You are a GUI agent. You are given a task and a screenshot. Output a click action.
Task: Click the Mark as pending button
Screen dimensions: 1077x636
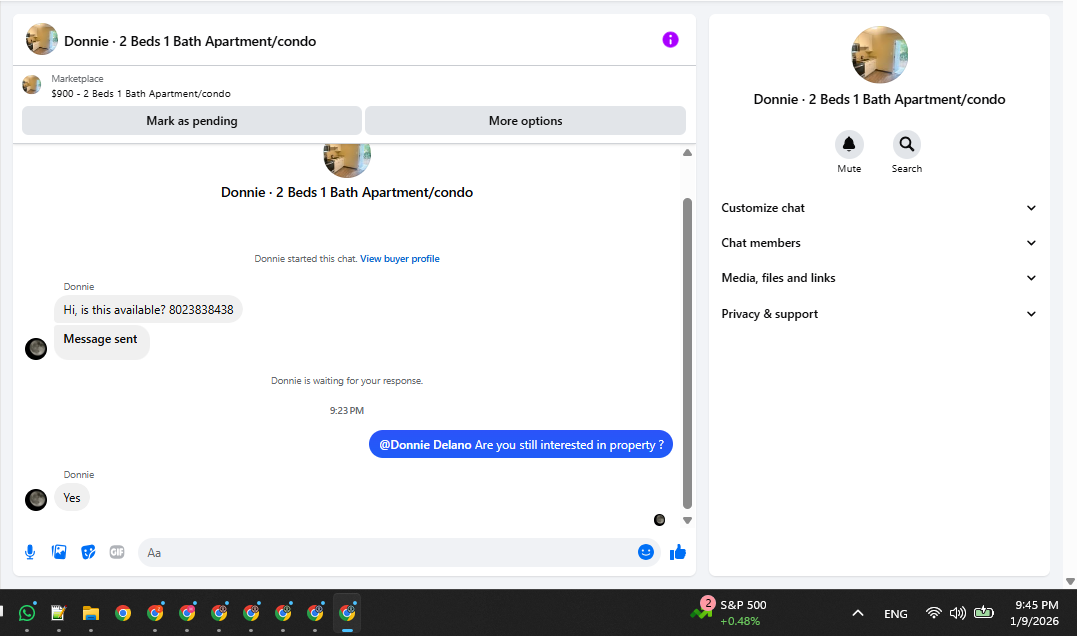tap(192, 121)
